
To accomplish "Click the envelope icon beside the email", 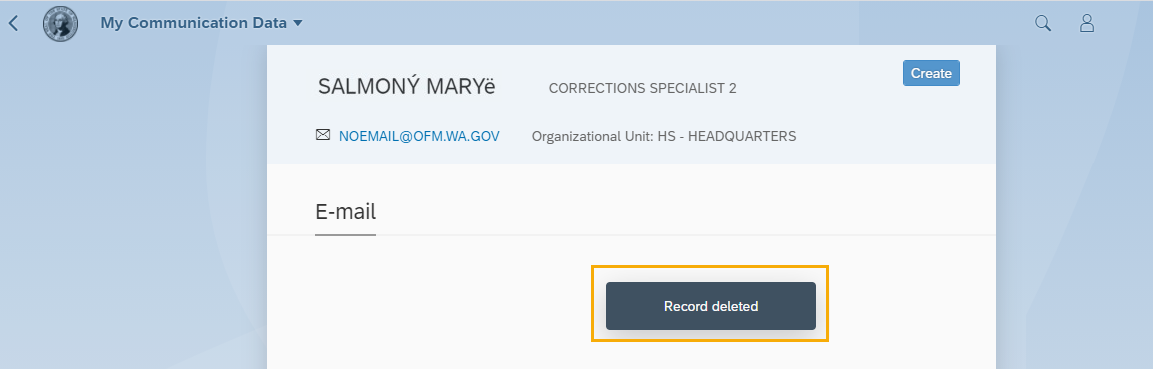I will [x=323, y=135].
